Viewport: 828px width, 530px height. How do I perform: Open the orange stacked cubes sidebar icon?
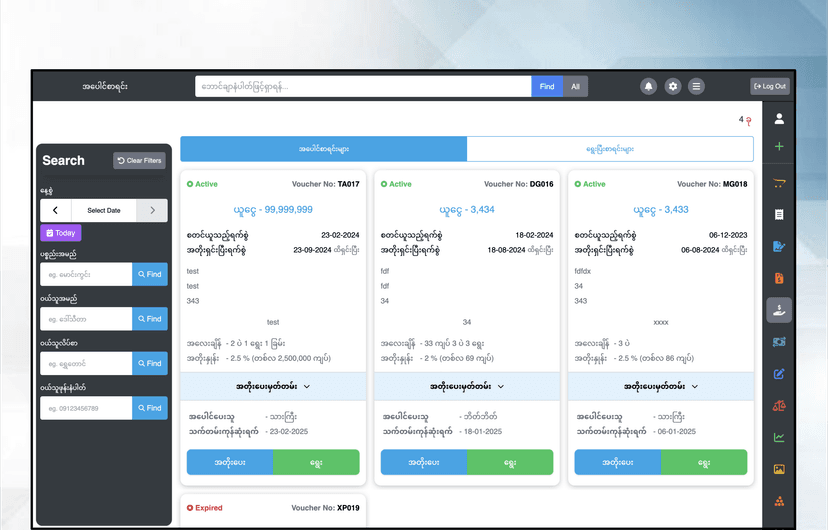tap(779, 501)
